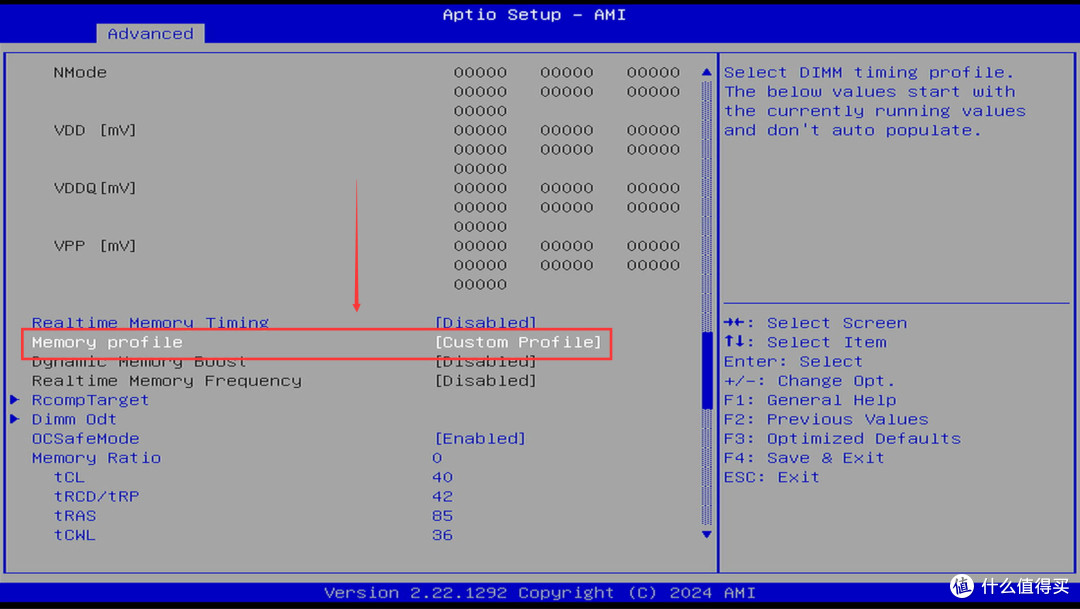Click the F3 Optimized Defaults hint
The width and height of the screenshot is (1080, 609).
842,438
